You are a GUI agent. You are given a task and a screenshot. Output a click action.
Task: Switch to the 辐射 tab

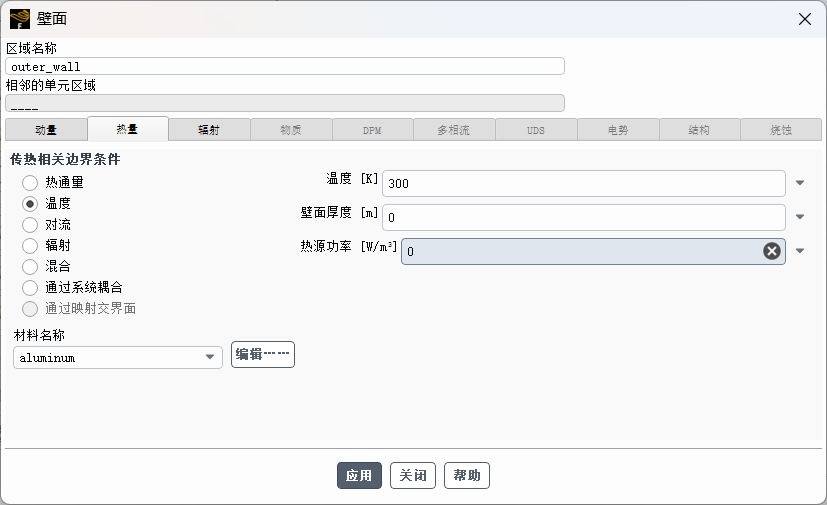(x=208, y=130)
